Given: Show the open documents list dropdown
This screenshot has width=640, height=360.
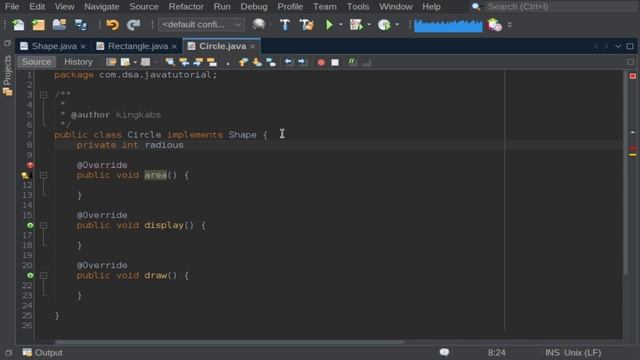Looking at the screenshot, I should click(618, 47).
